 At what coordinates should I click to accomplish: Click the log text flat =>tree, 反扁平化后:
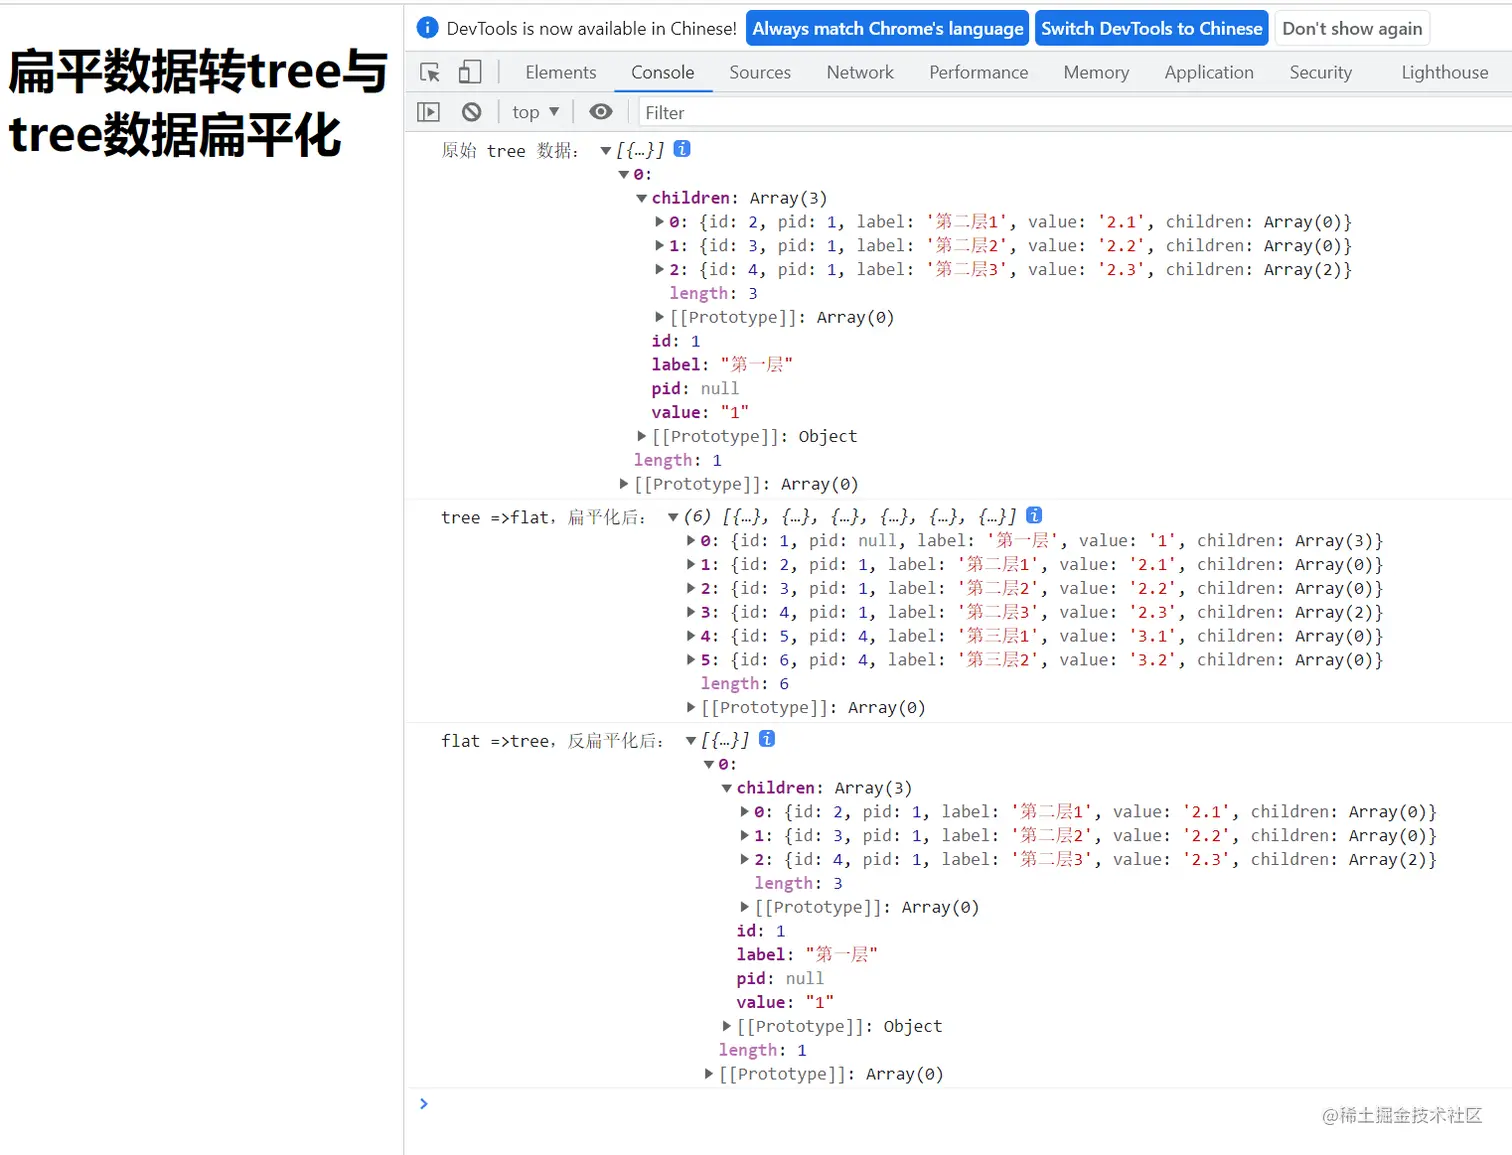click(x=552, y=740)
